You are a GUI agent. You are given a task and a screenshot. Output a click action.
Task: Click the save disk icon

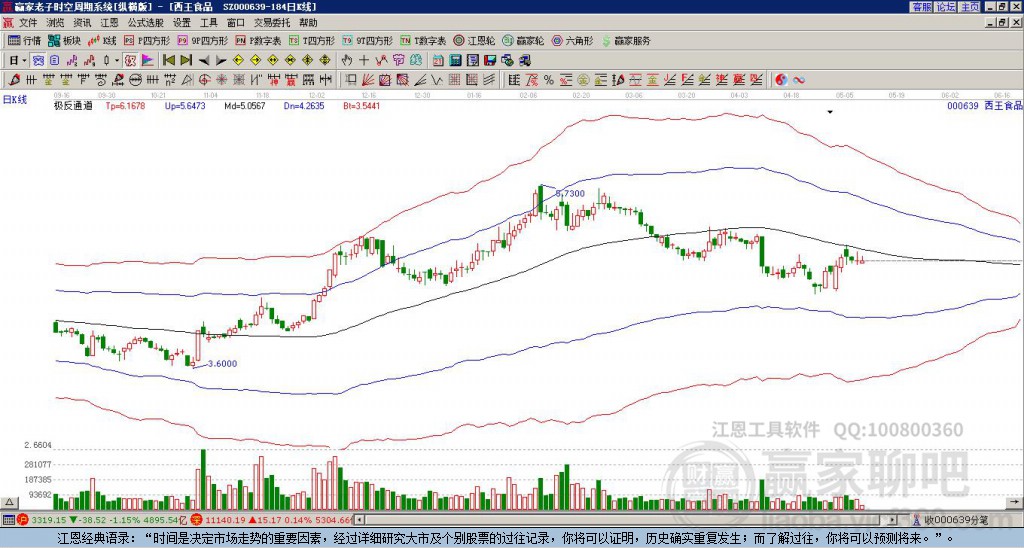[490, 61]
